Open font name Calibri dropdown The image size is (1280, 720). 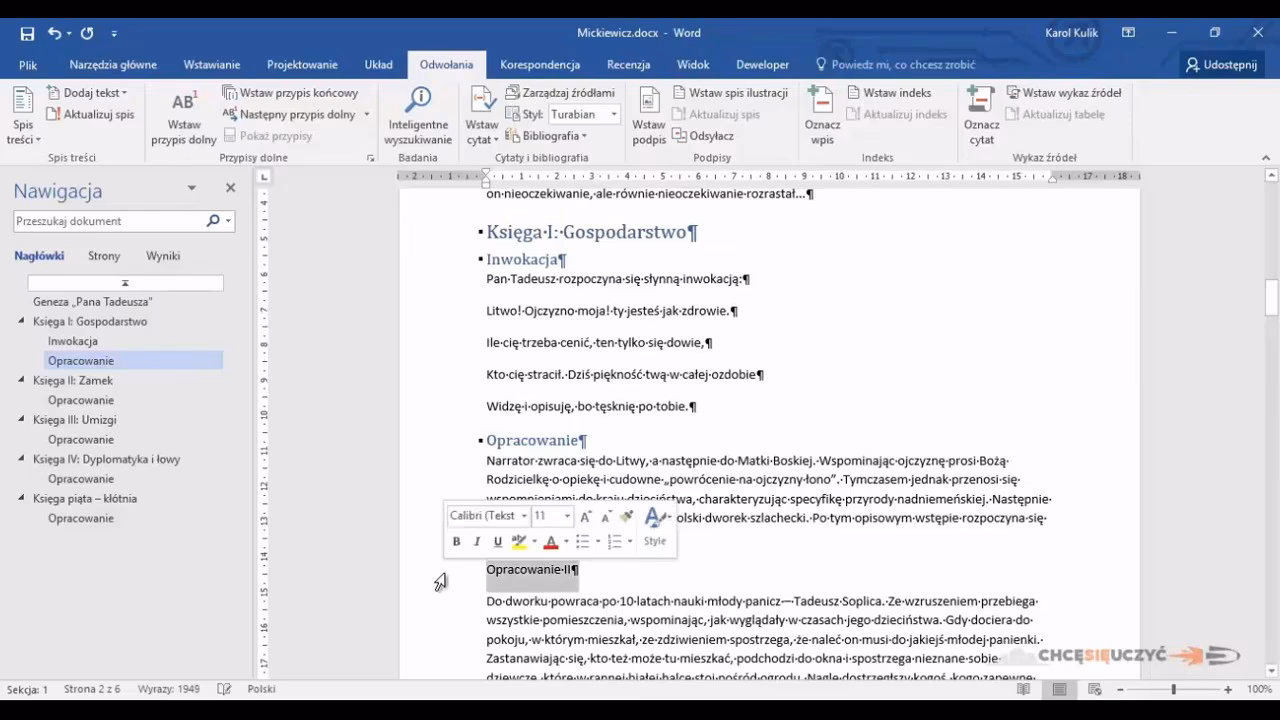(x=524, y=516)
